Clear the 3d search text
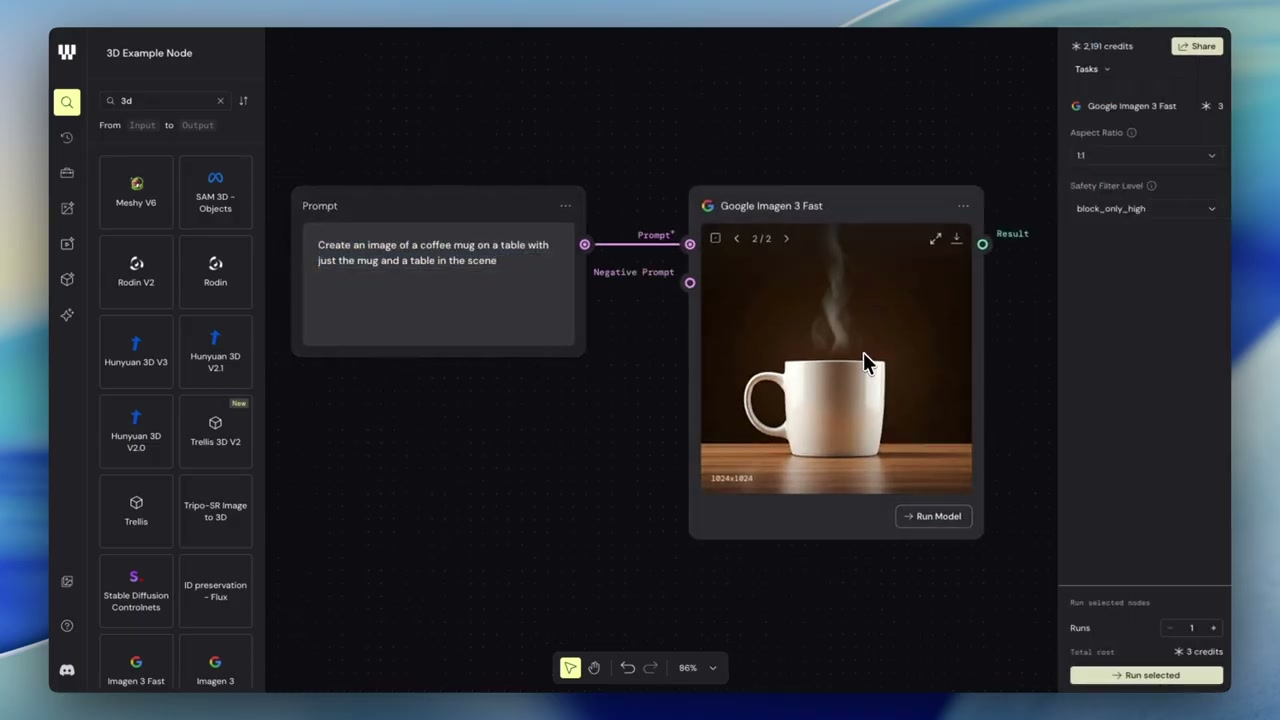This screenshot has width=1280, height=720. tap(220, 101)
